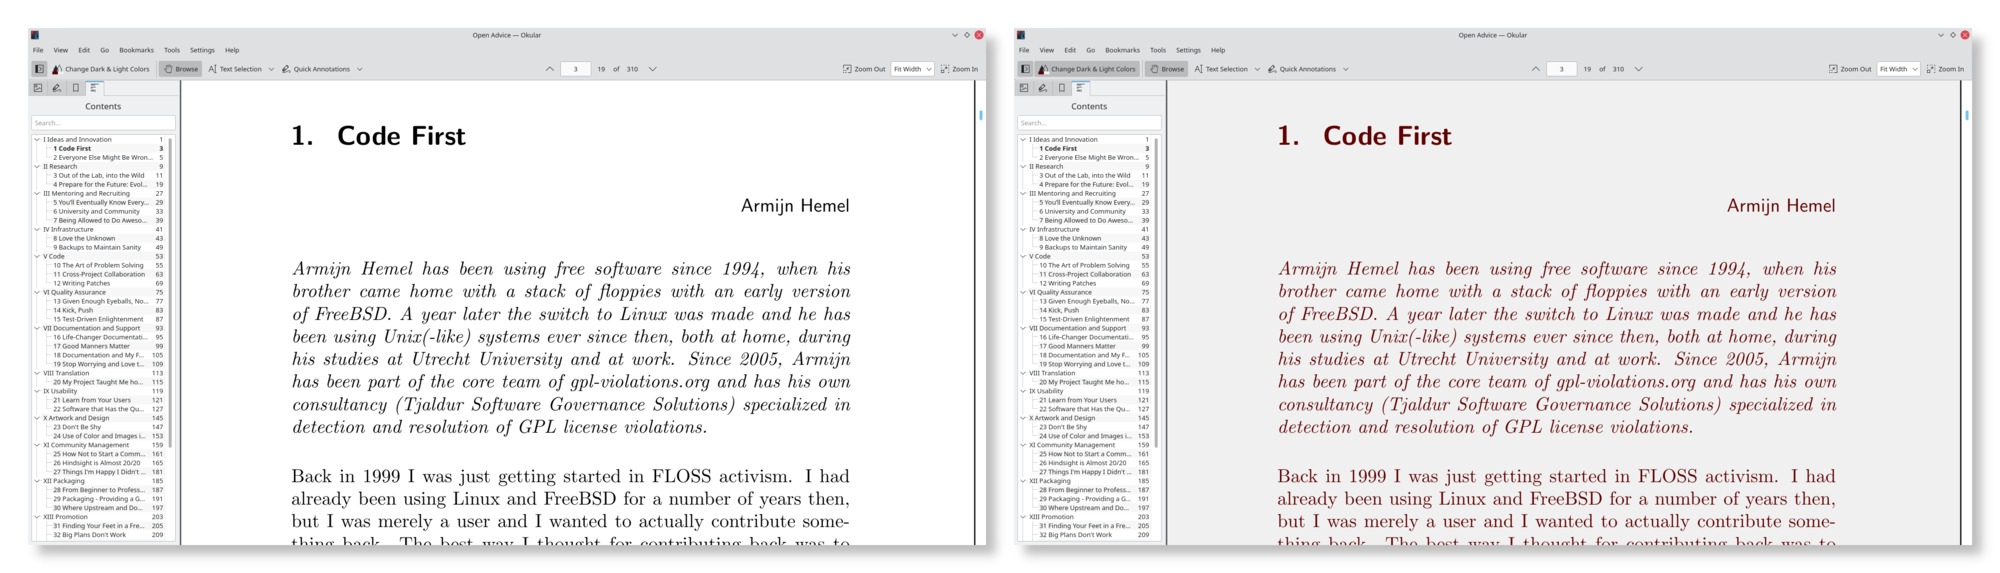The width and height of the screenshot is (2000, 573).
Task: Toggle sidebar icon in left Okular window
Action: [39, 69]
